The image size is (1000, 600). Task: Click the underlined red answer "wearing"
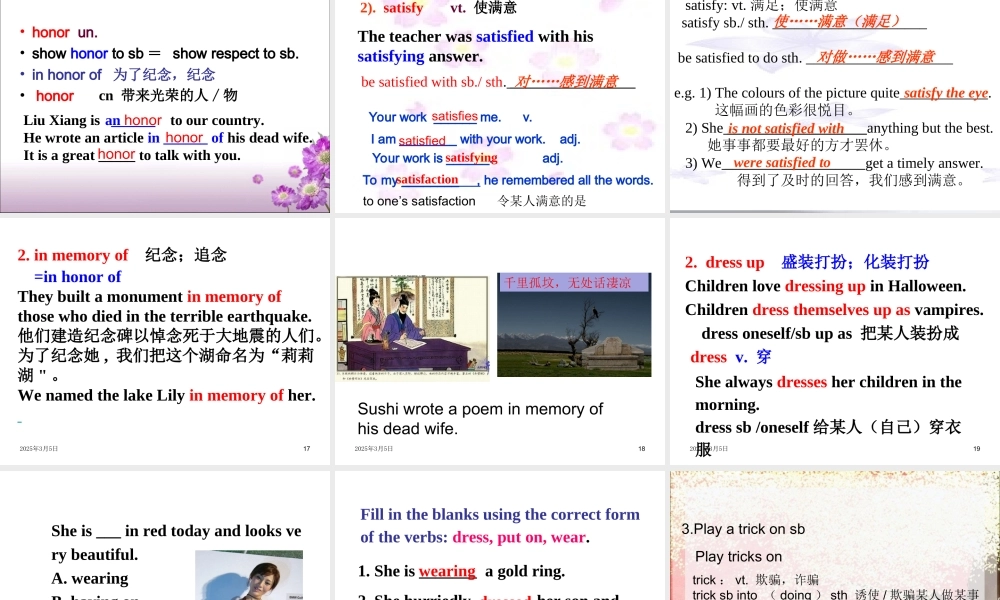pyautogui.click(x=447, y=572)
